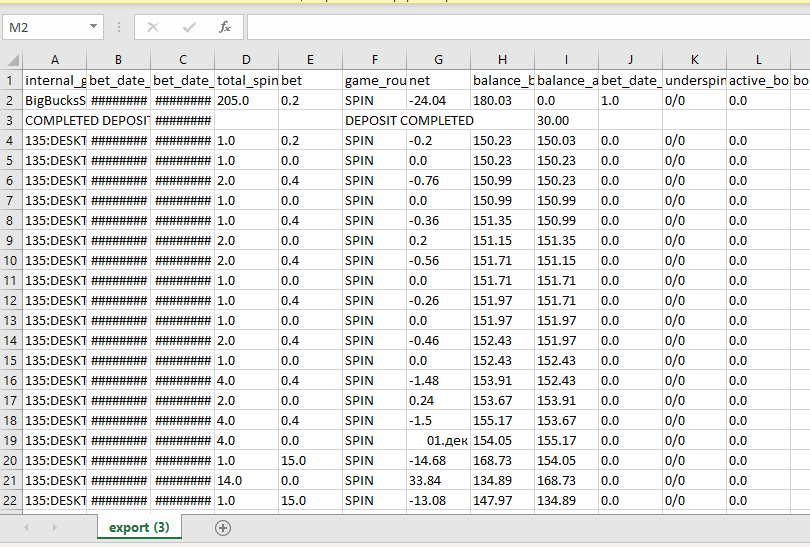Viewport: 810px width, 547px height.
Task: Select column A header
Action: tap(55, 60)
